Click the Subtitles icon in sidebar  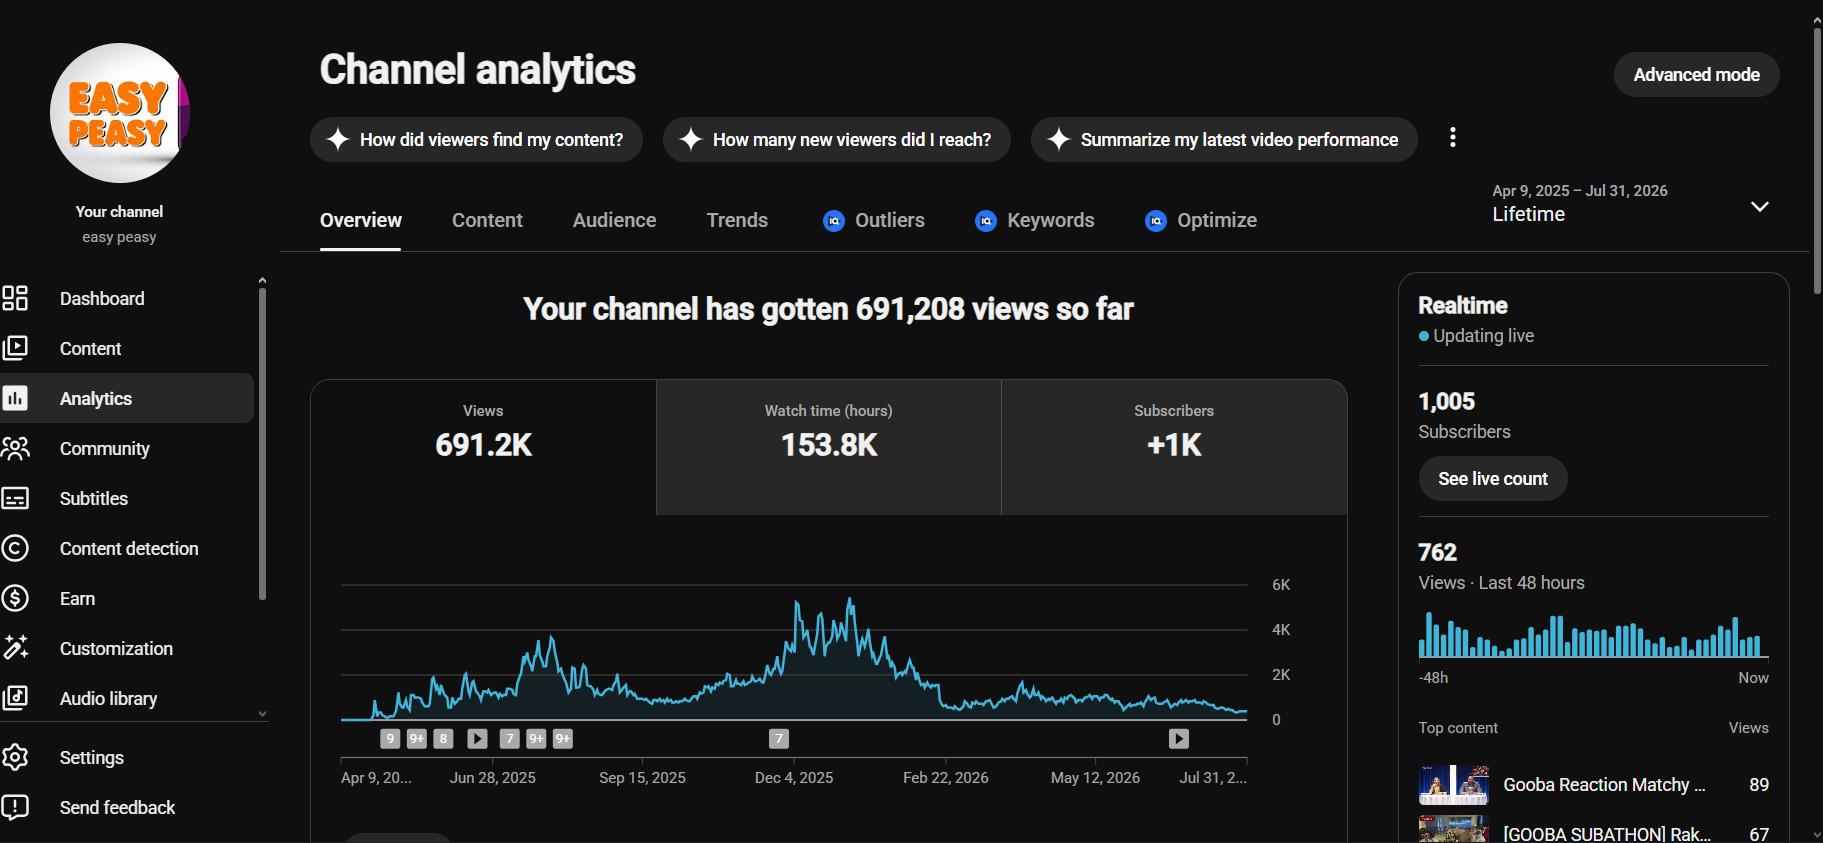tap(15, 498)
